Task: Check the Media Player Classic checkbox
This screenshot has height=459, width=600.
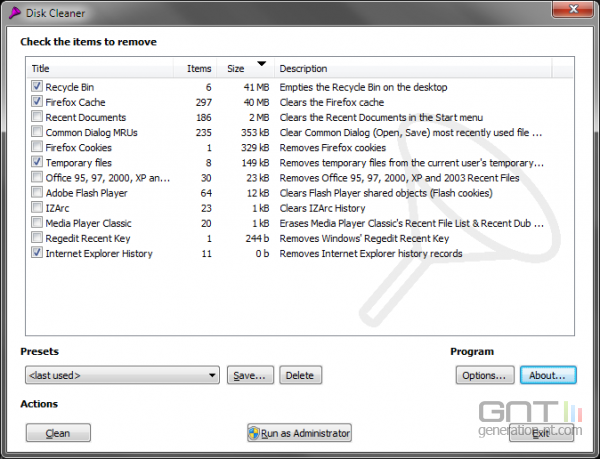Action: [x=37, y=222]
